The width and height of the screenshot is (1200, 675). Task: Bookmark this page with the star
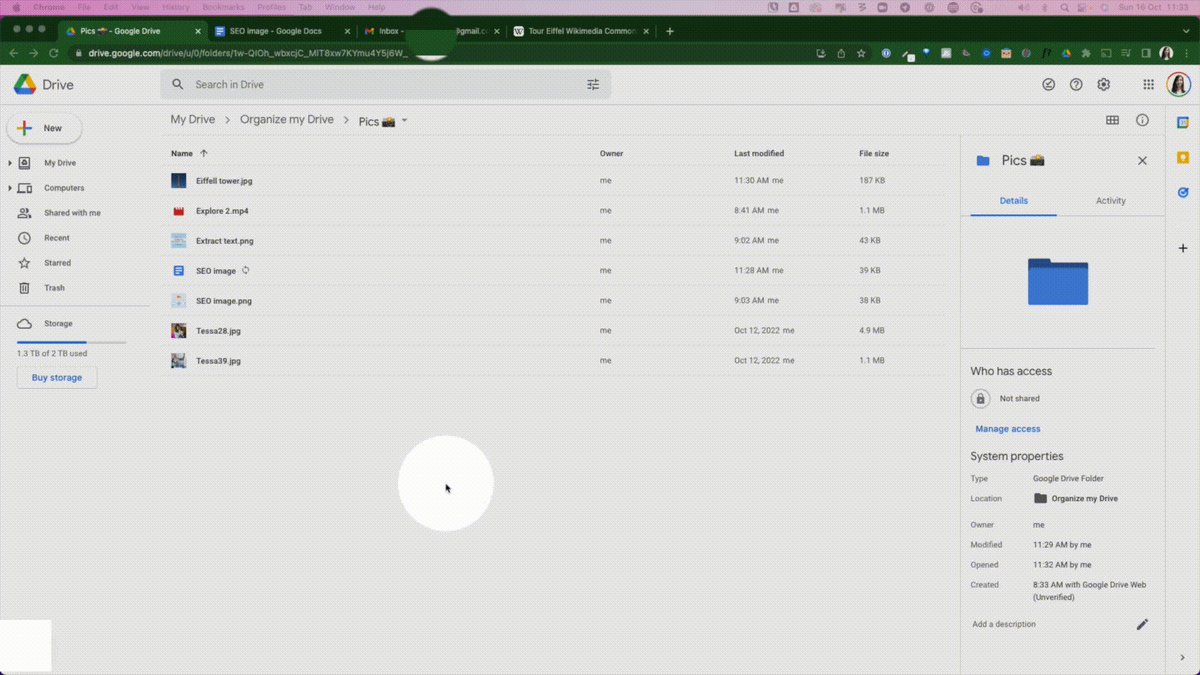coord(861,53)
